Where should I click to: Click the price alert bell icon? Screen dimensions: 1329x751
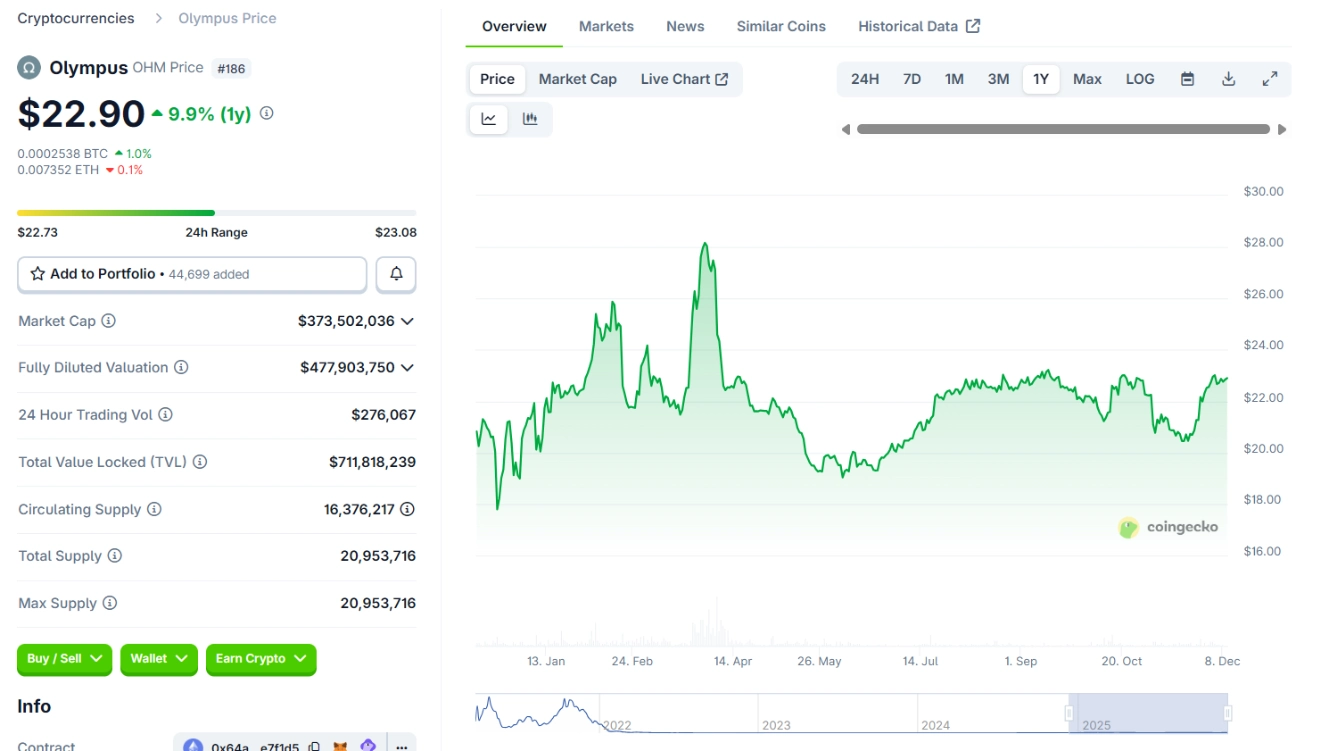click(x=396, y=274)
